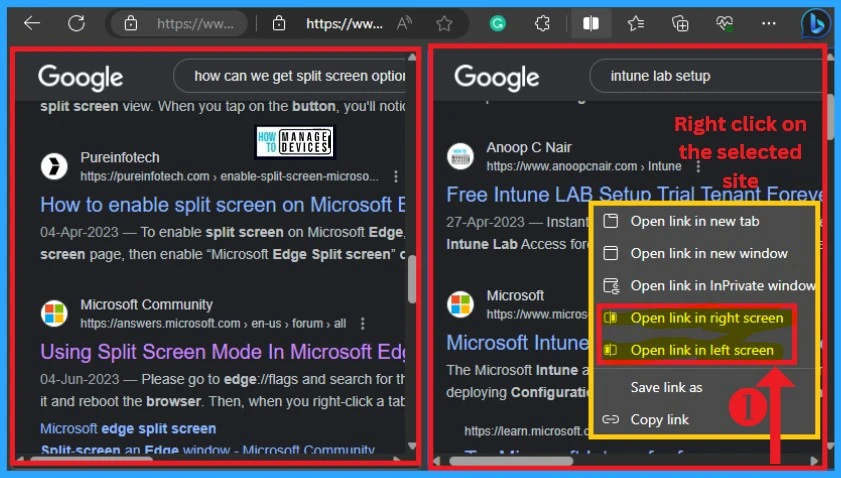
Task: Open Settings and more ellipsis menu
Action: click(x=769, y=23)
